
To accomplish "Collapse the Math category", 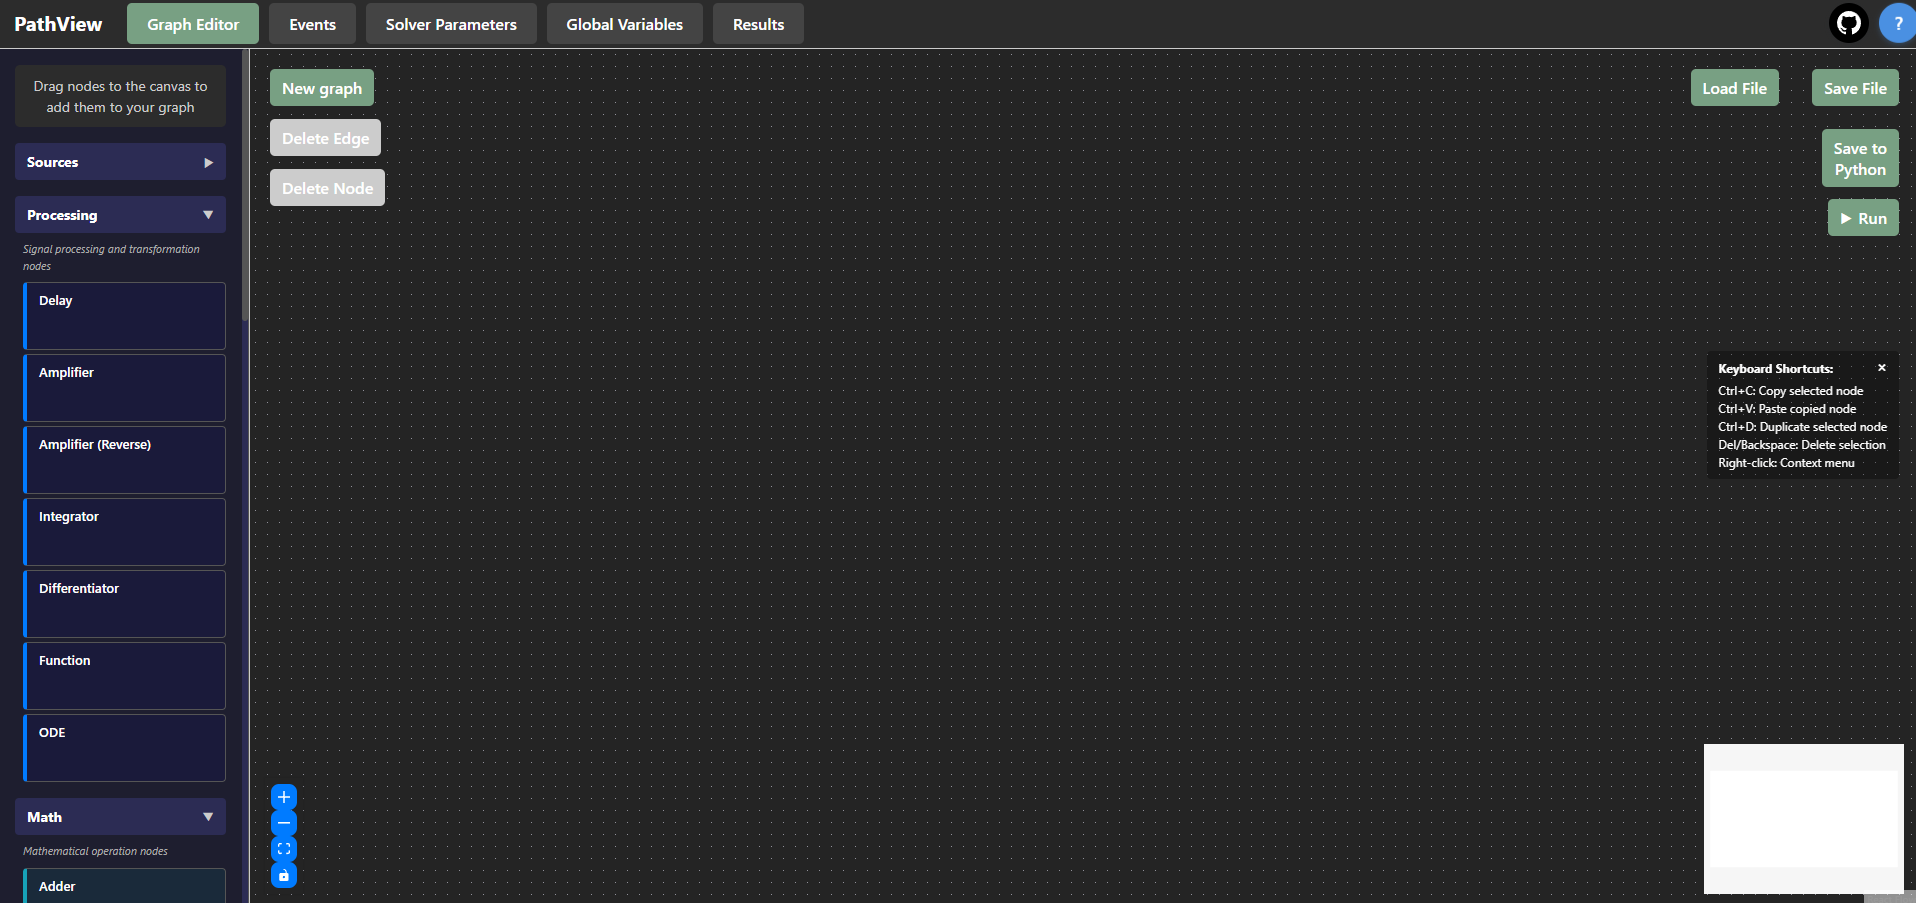I will point(120,817).
